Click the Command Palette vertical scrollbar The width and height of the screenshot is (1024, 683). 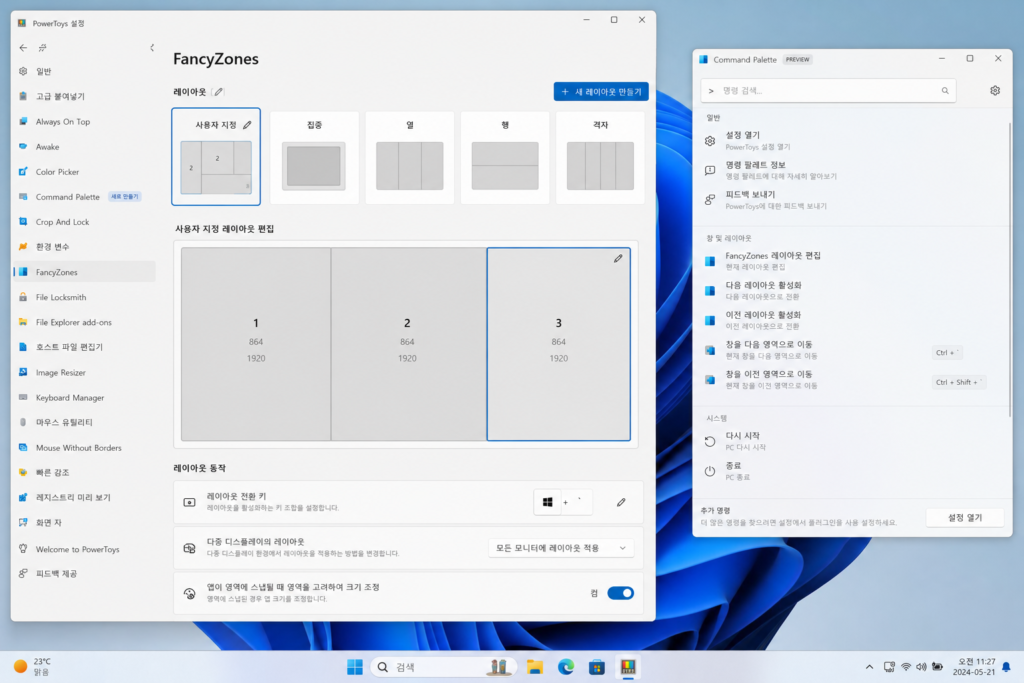(1010, 269)
